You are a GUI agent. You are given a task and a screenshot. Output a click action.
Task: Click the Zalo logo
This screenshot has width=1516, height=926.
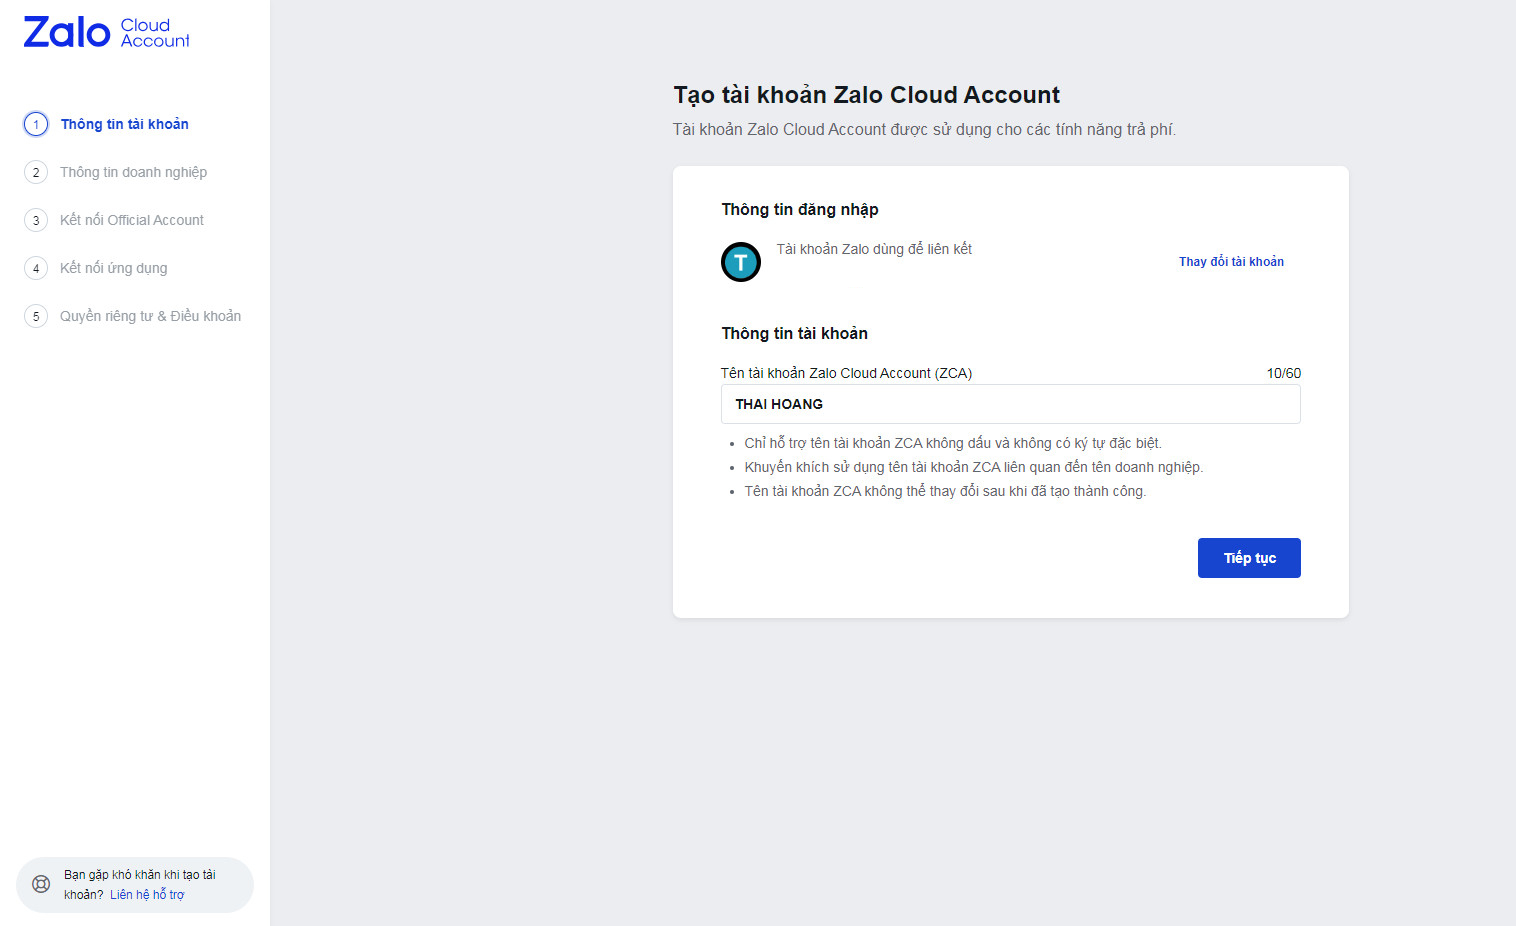66,33
